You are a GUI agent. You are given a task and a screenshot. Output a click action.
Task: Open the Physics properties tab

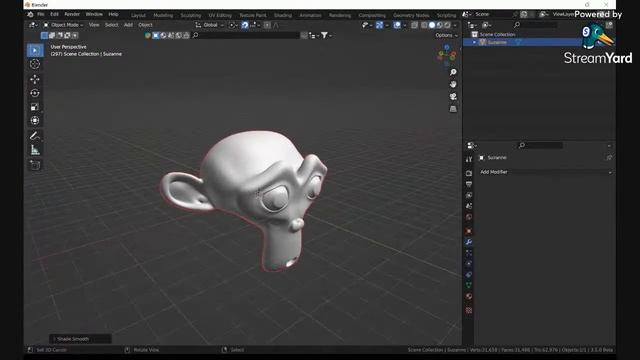469,264
